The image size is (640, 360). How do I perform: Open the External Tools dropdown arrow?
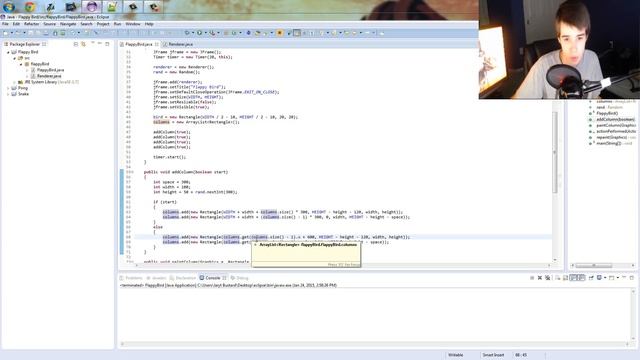pos(218,33)
